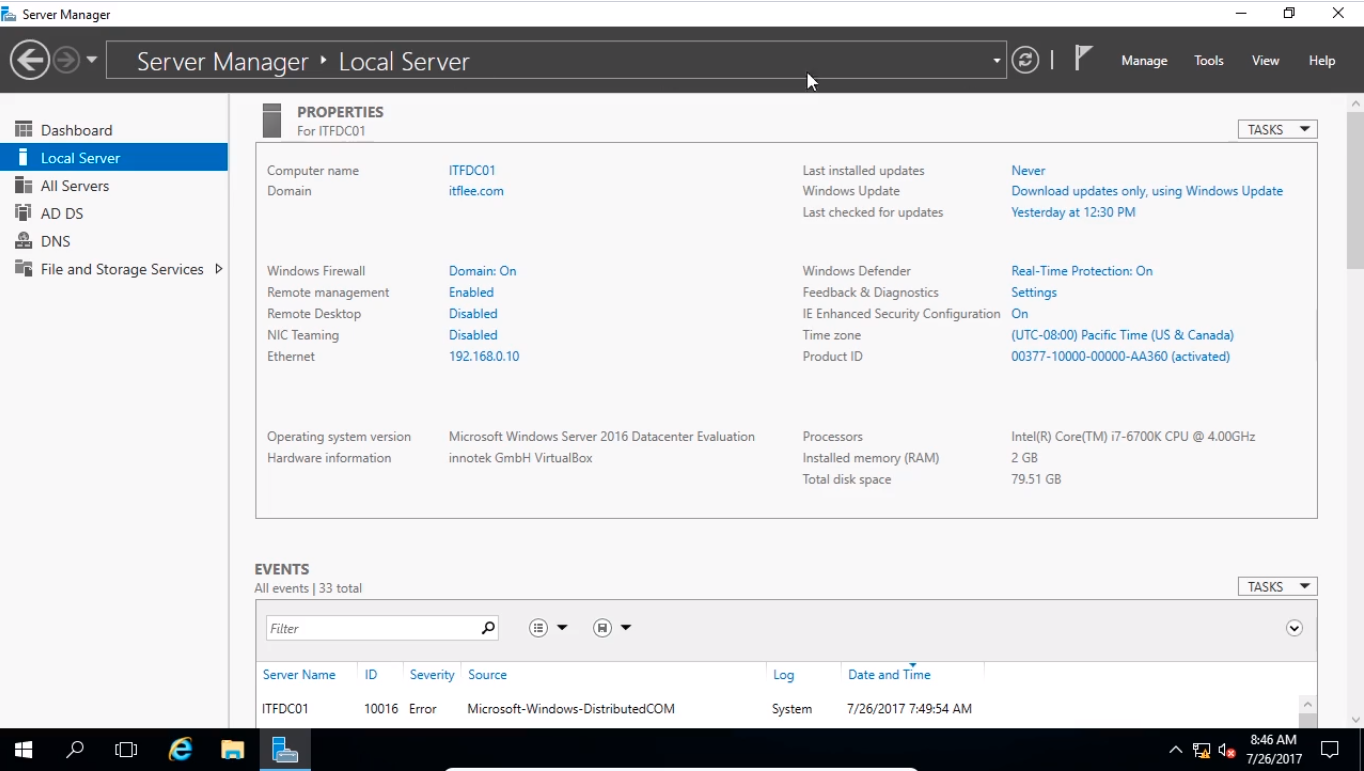Select the Microsoft-Windows-DistributedCOM event row

(x=777, y=709)
